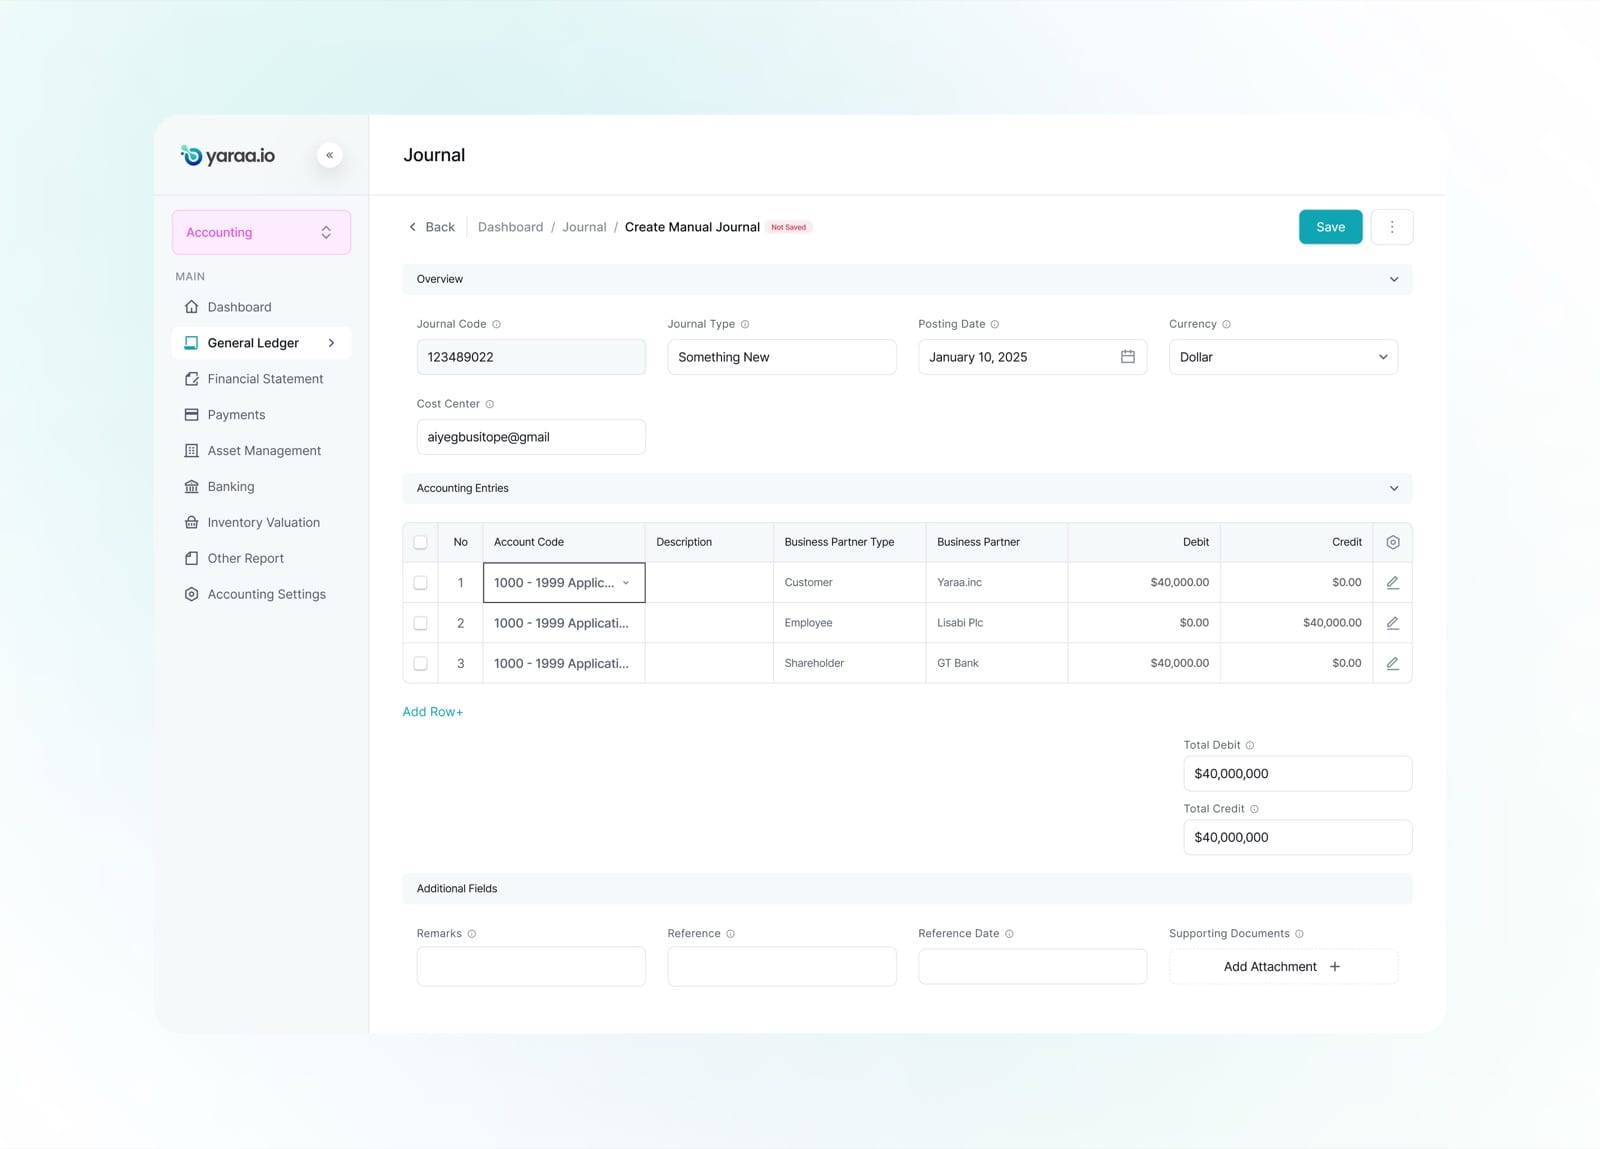Open the three-dot more options menu

pos(1391,227)
